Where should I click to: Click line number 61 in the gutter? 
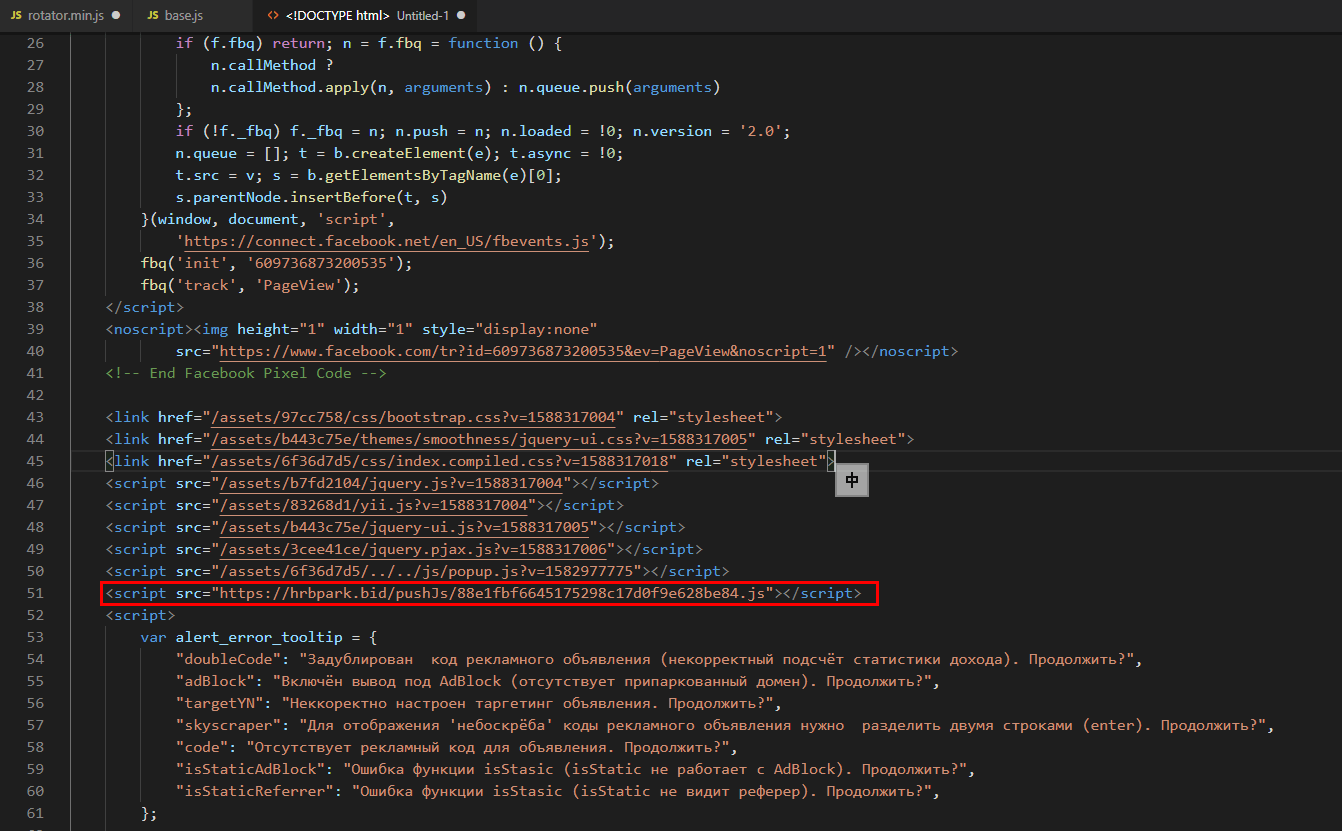(35, 813)
